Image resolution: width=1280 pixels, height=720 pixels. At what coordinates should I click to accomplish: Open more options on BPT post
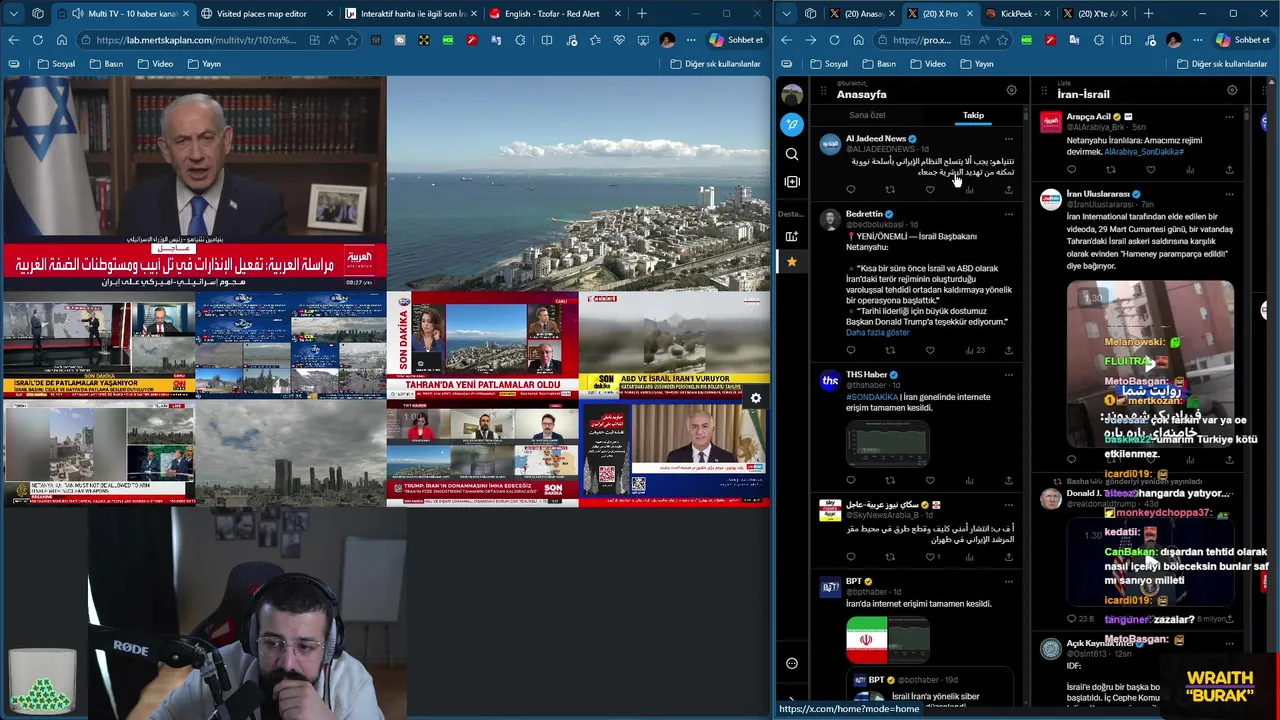[x=1008, y=581]
